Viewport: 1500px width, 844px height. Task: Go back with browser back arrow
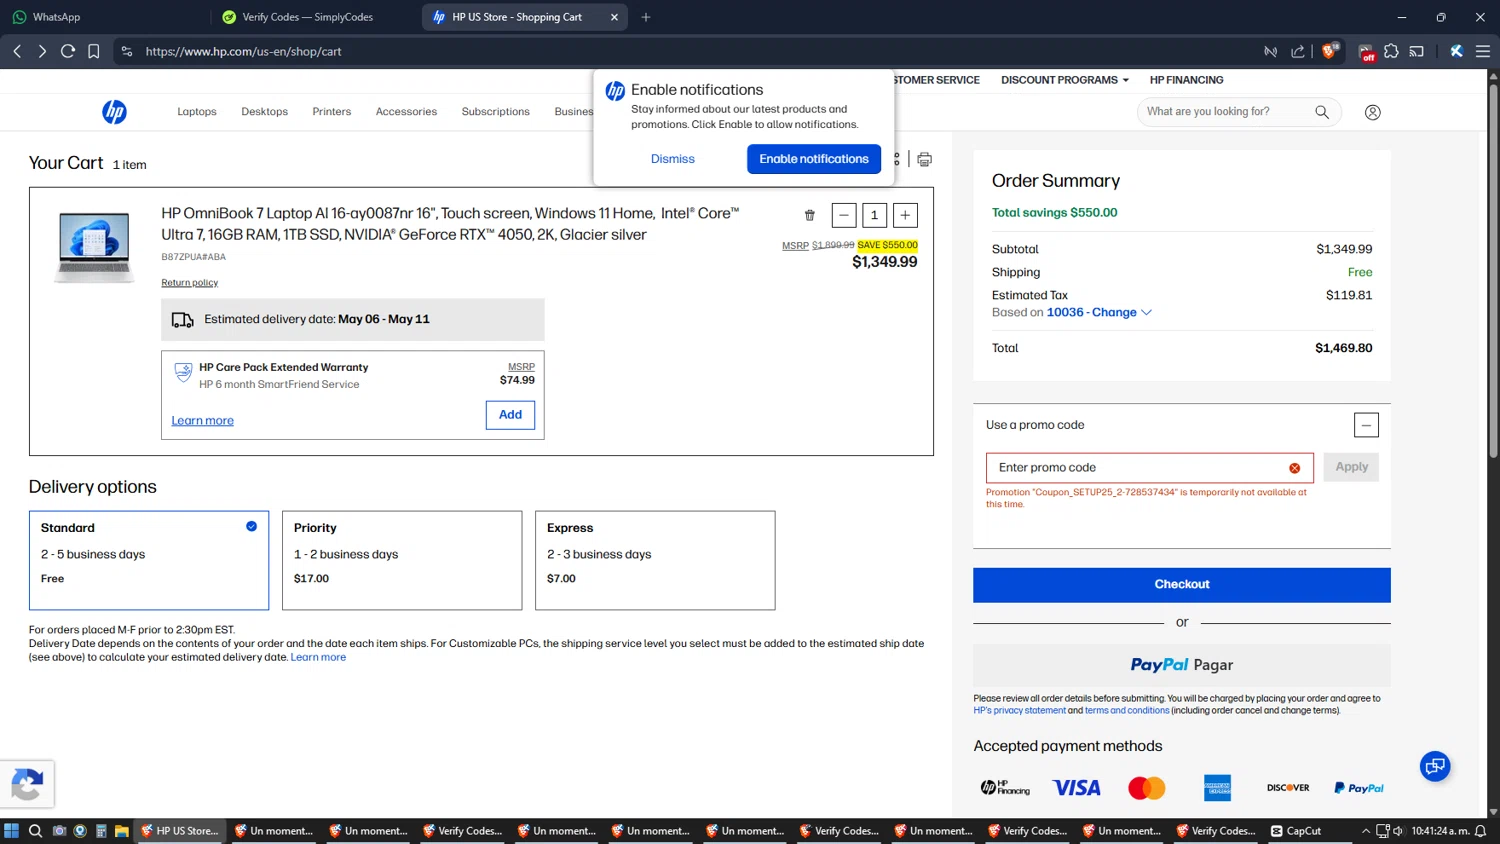(17, 51)
